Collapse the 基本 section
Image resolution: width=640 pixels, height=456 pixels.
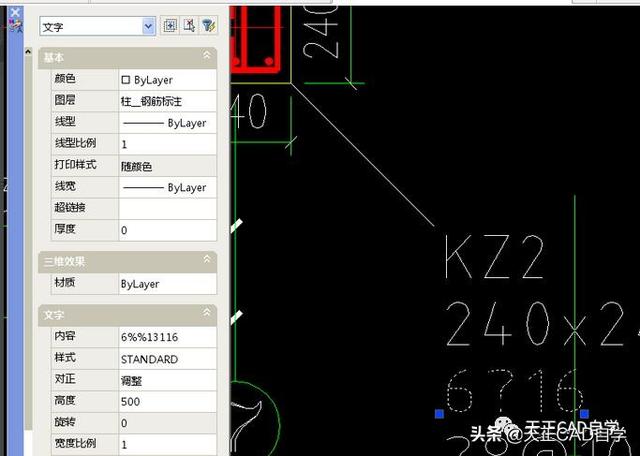tap(207, 55)
